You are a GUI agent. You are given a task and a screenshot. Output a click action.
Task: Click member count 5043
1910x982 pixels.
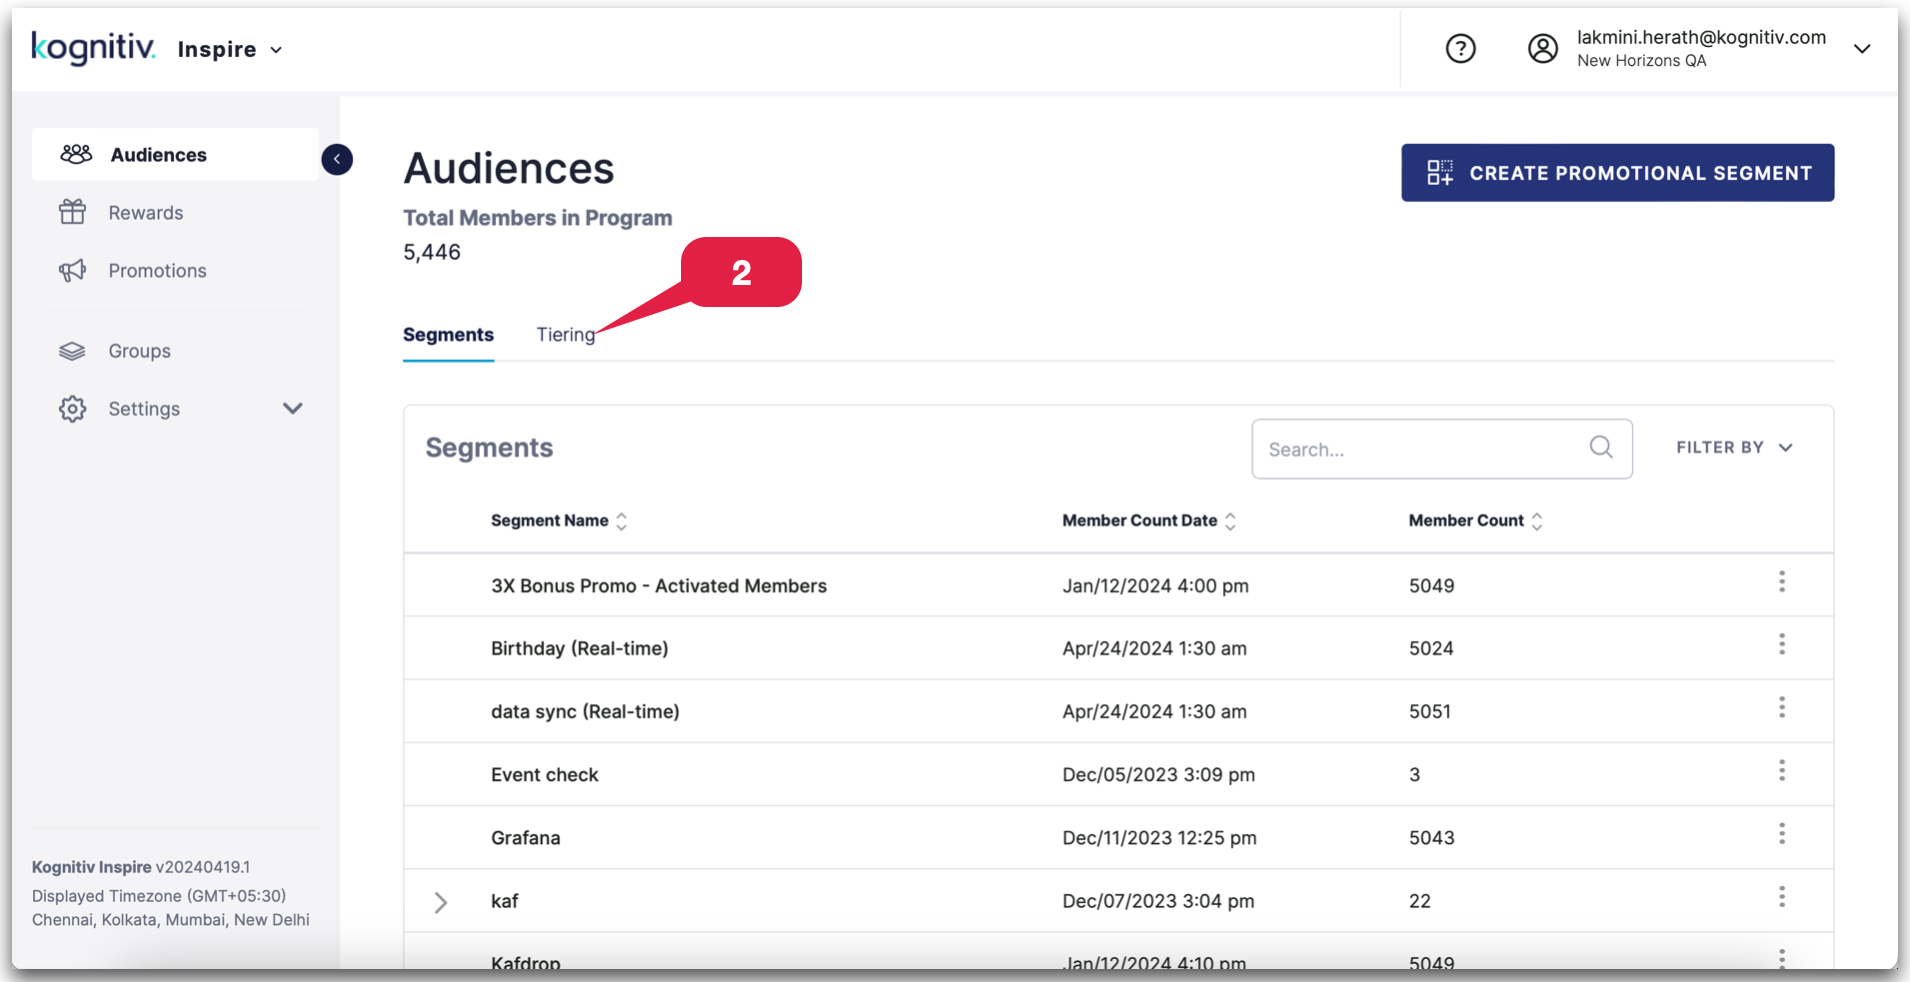point(1431,838)
